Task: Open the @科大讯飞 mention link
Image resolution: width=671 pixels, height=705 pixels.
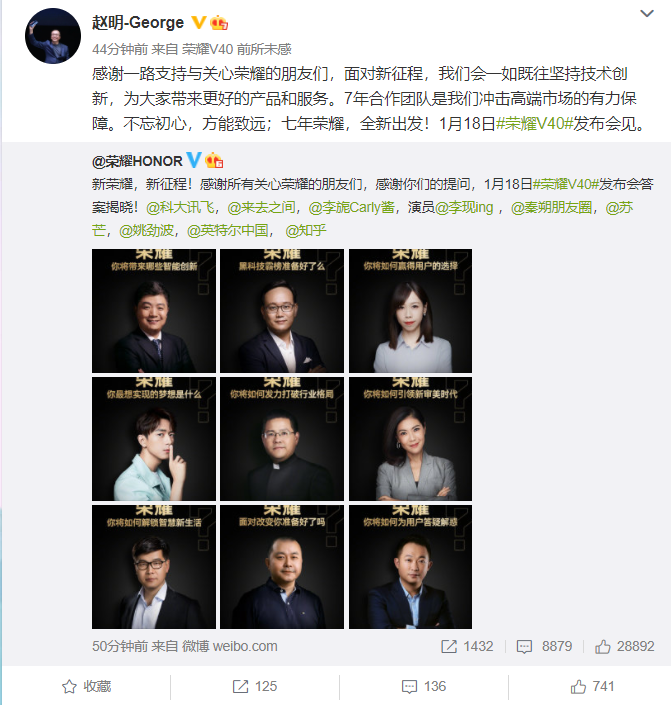Action: pyautogui.click(x=180, y=207)
